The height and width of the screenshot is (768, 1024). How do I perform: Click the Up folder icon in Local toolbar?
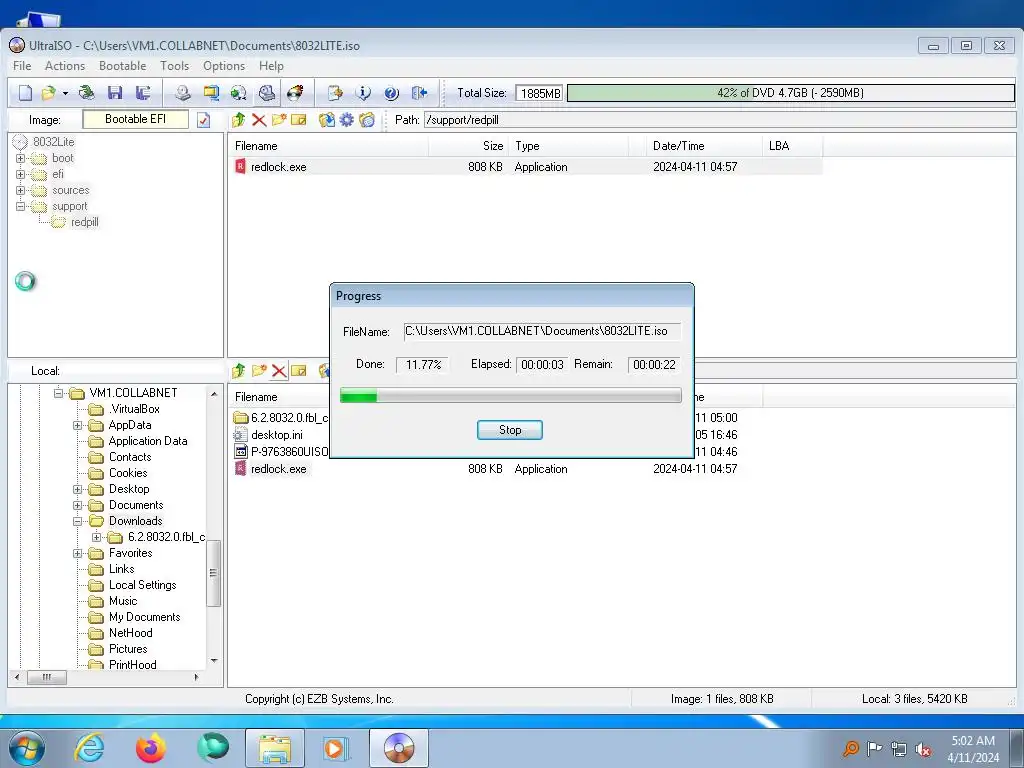(238, 371)
